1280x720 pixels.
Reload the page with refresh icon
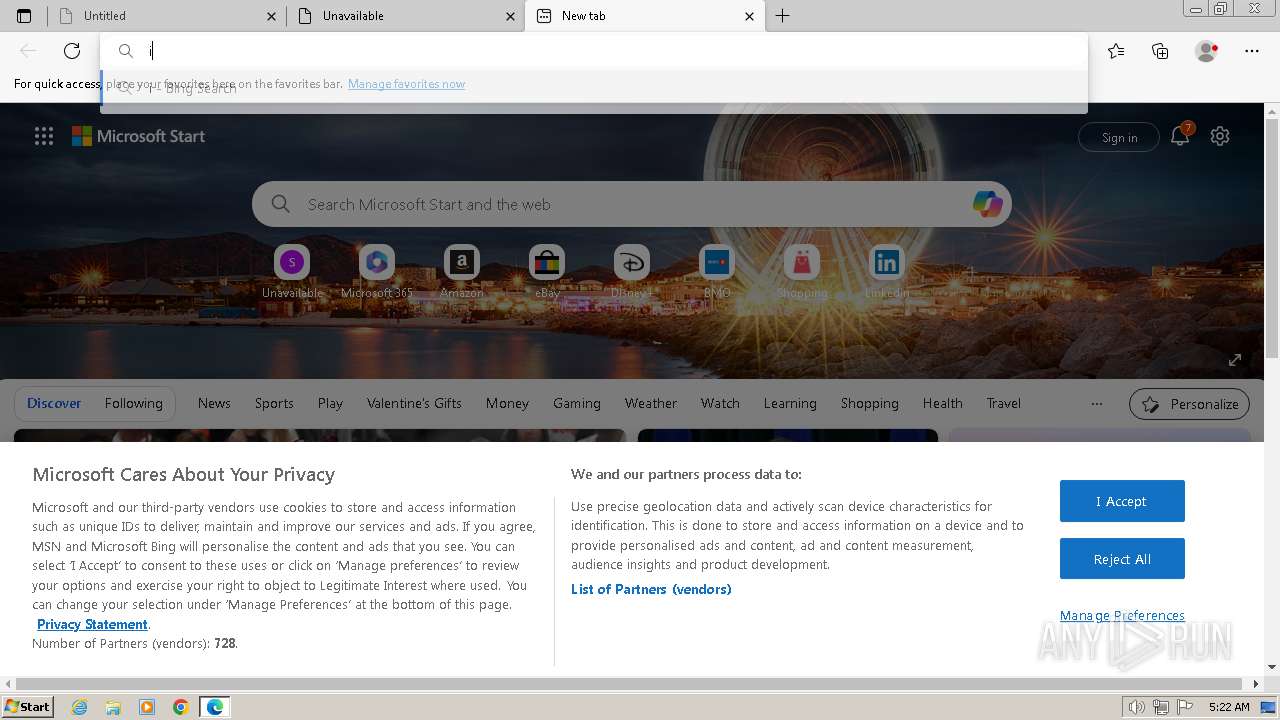pos(72,51)
